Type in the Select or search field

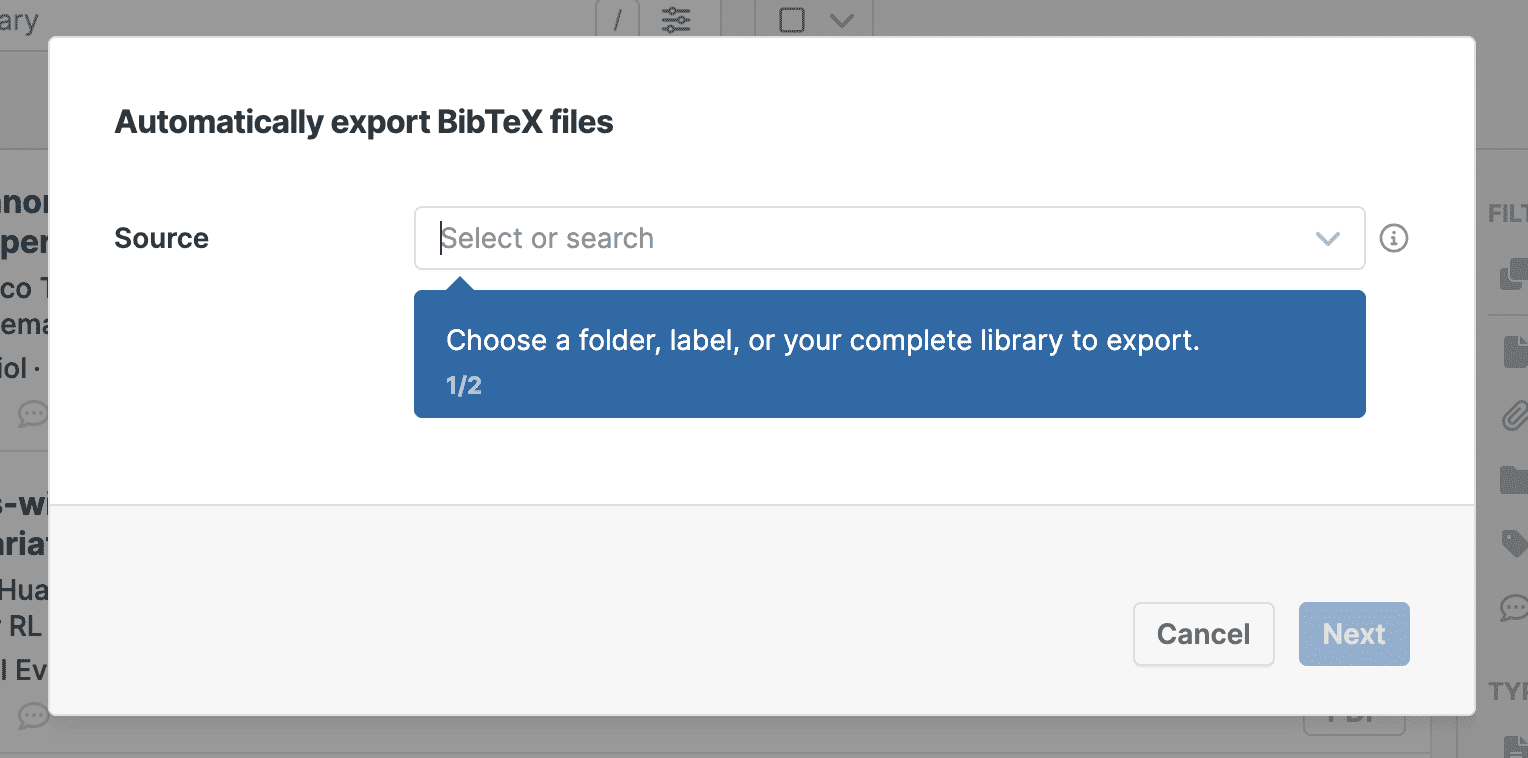(x=860, y=238)
